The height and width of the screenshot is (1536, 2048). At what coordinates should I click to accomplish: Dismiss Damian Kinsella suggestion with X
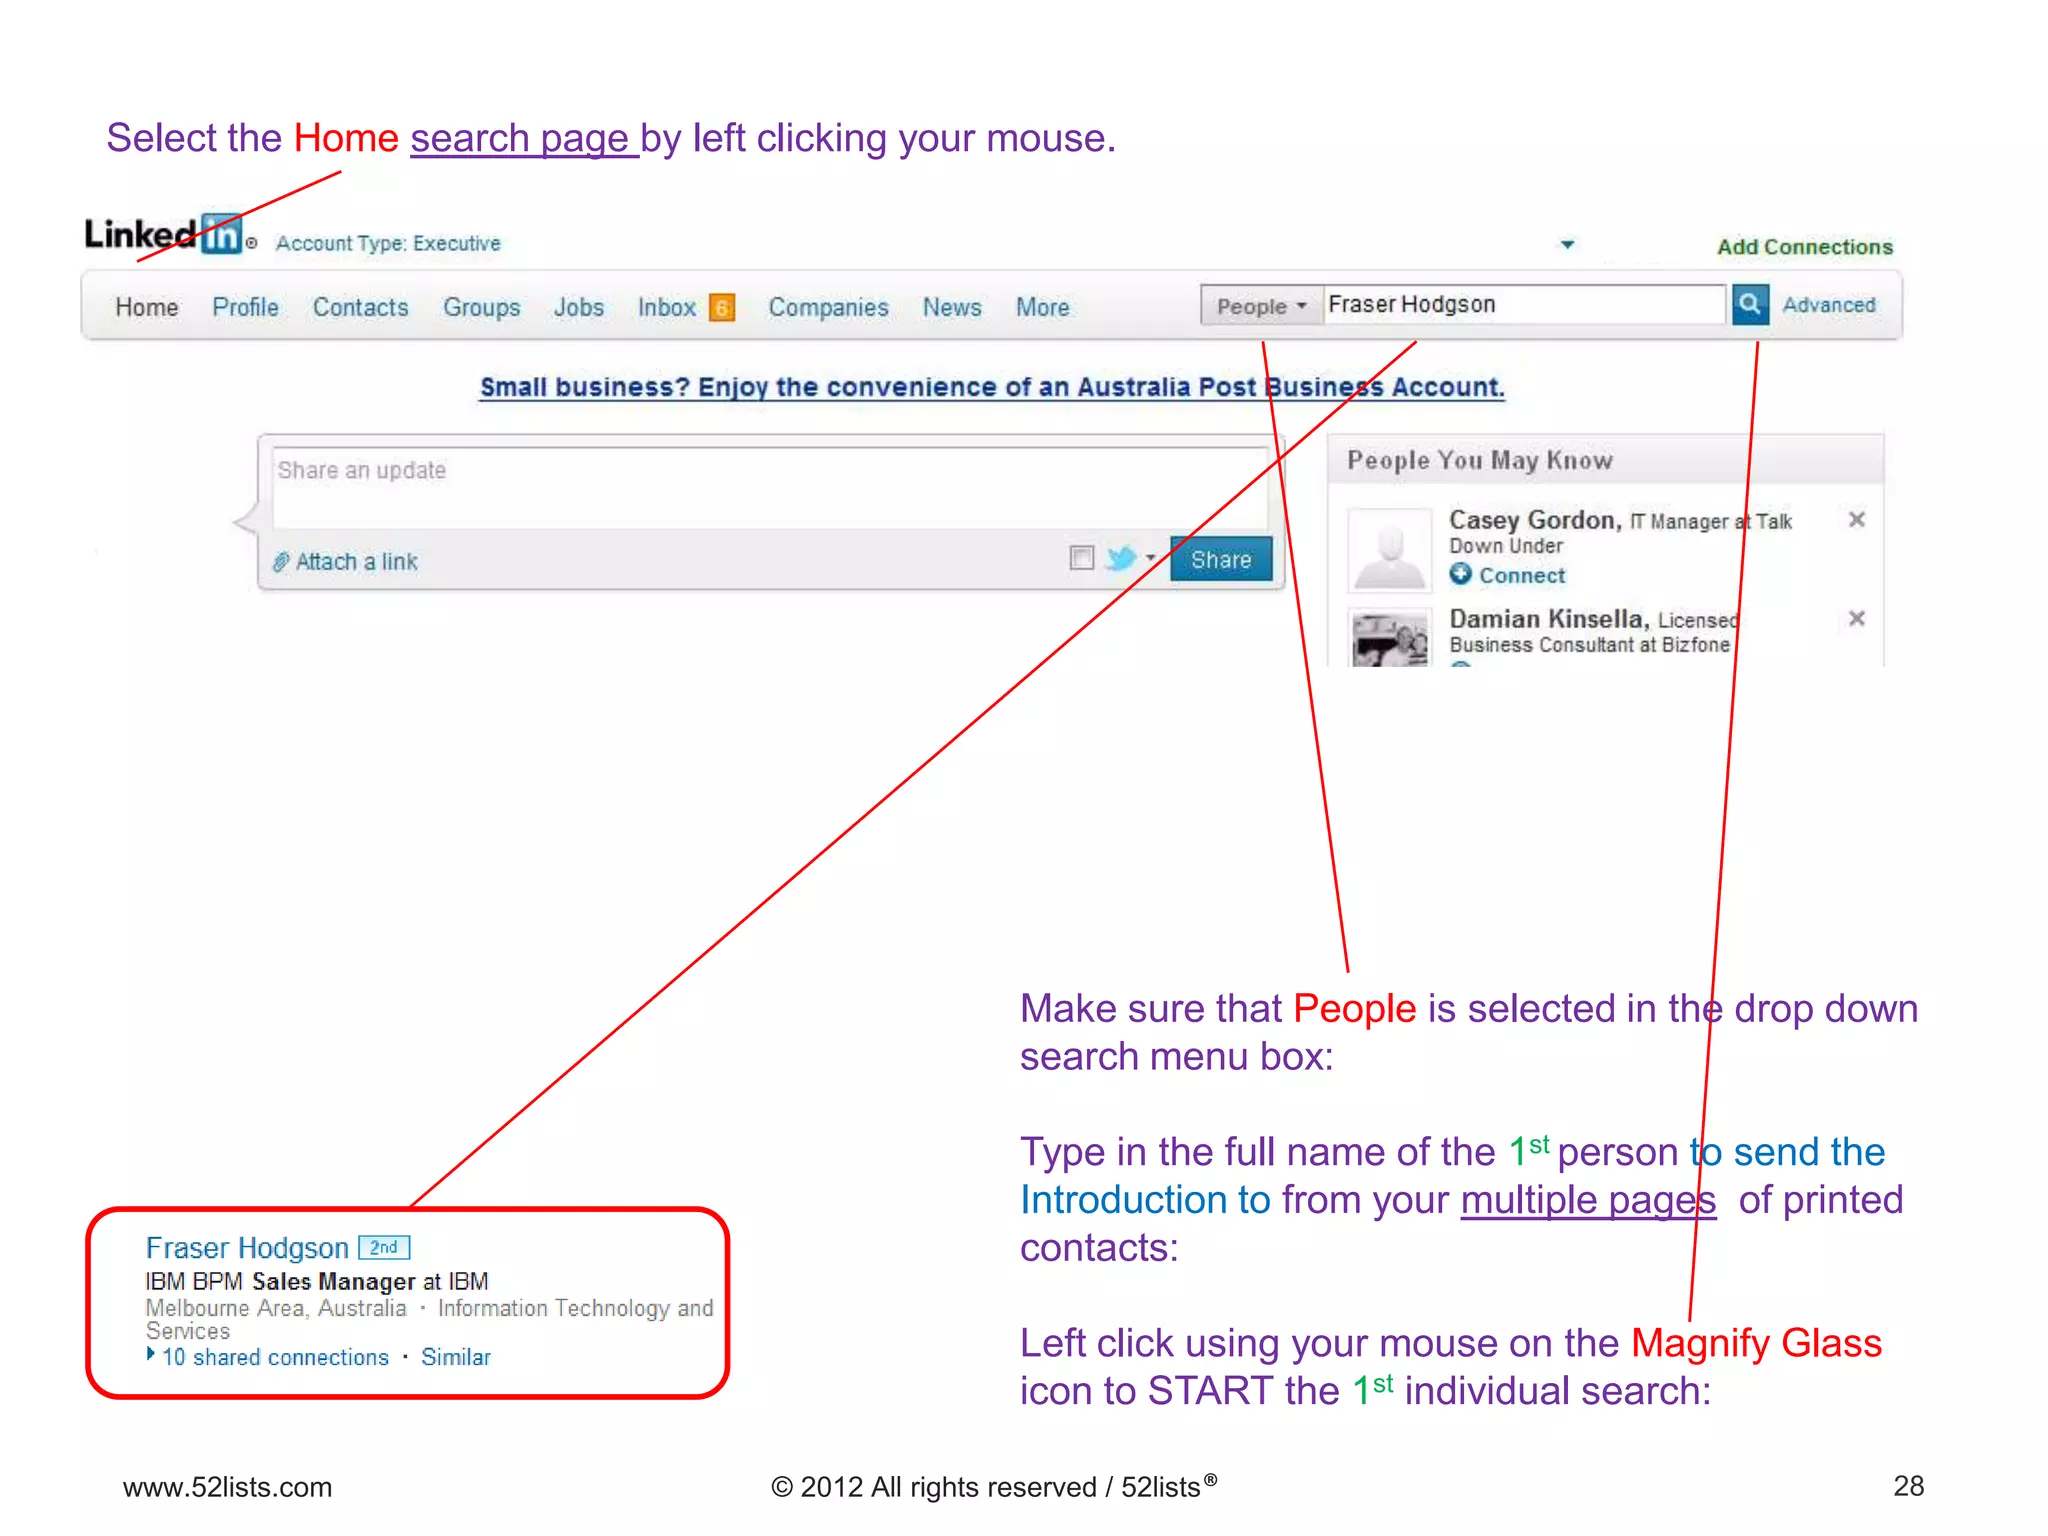1856,618
